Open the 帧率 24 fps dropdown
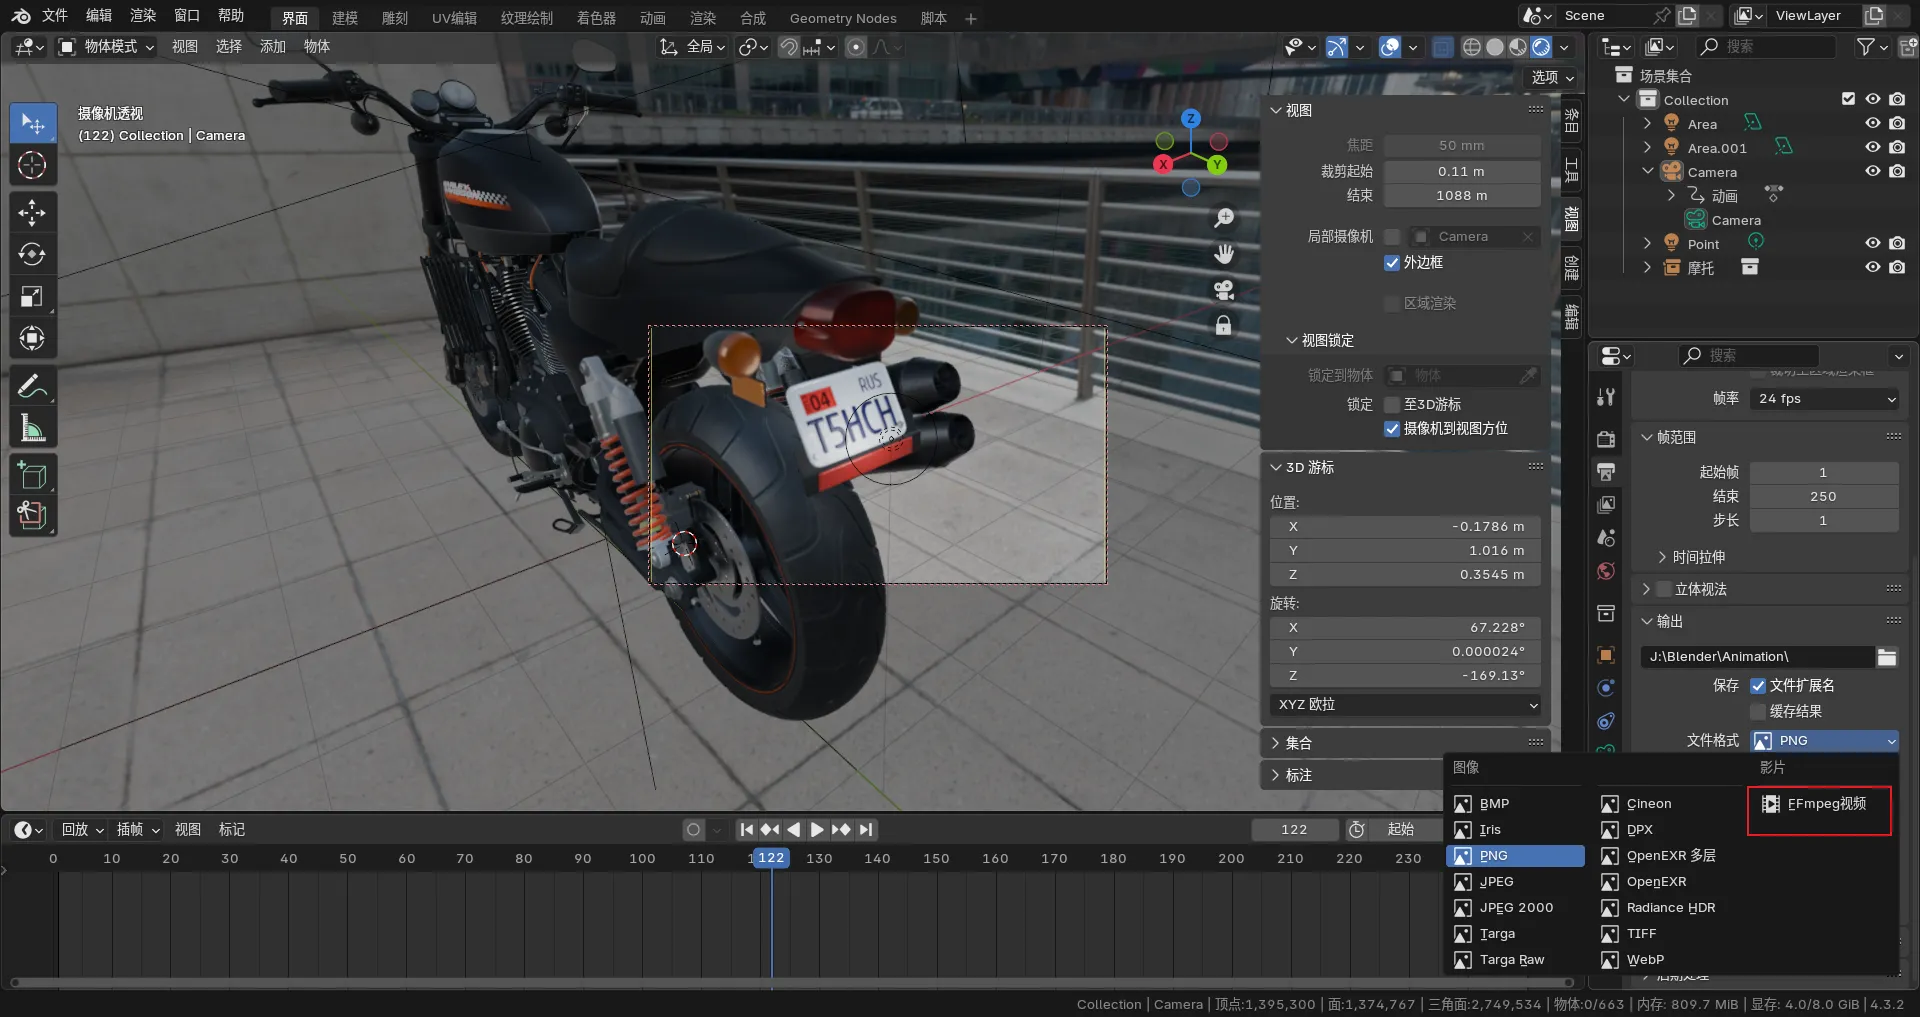Image resolution: width=1920 pixels, height=1017 pixels. point(1825,399)
